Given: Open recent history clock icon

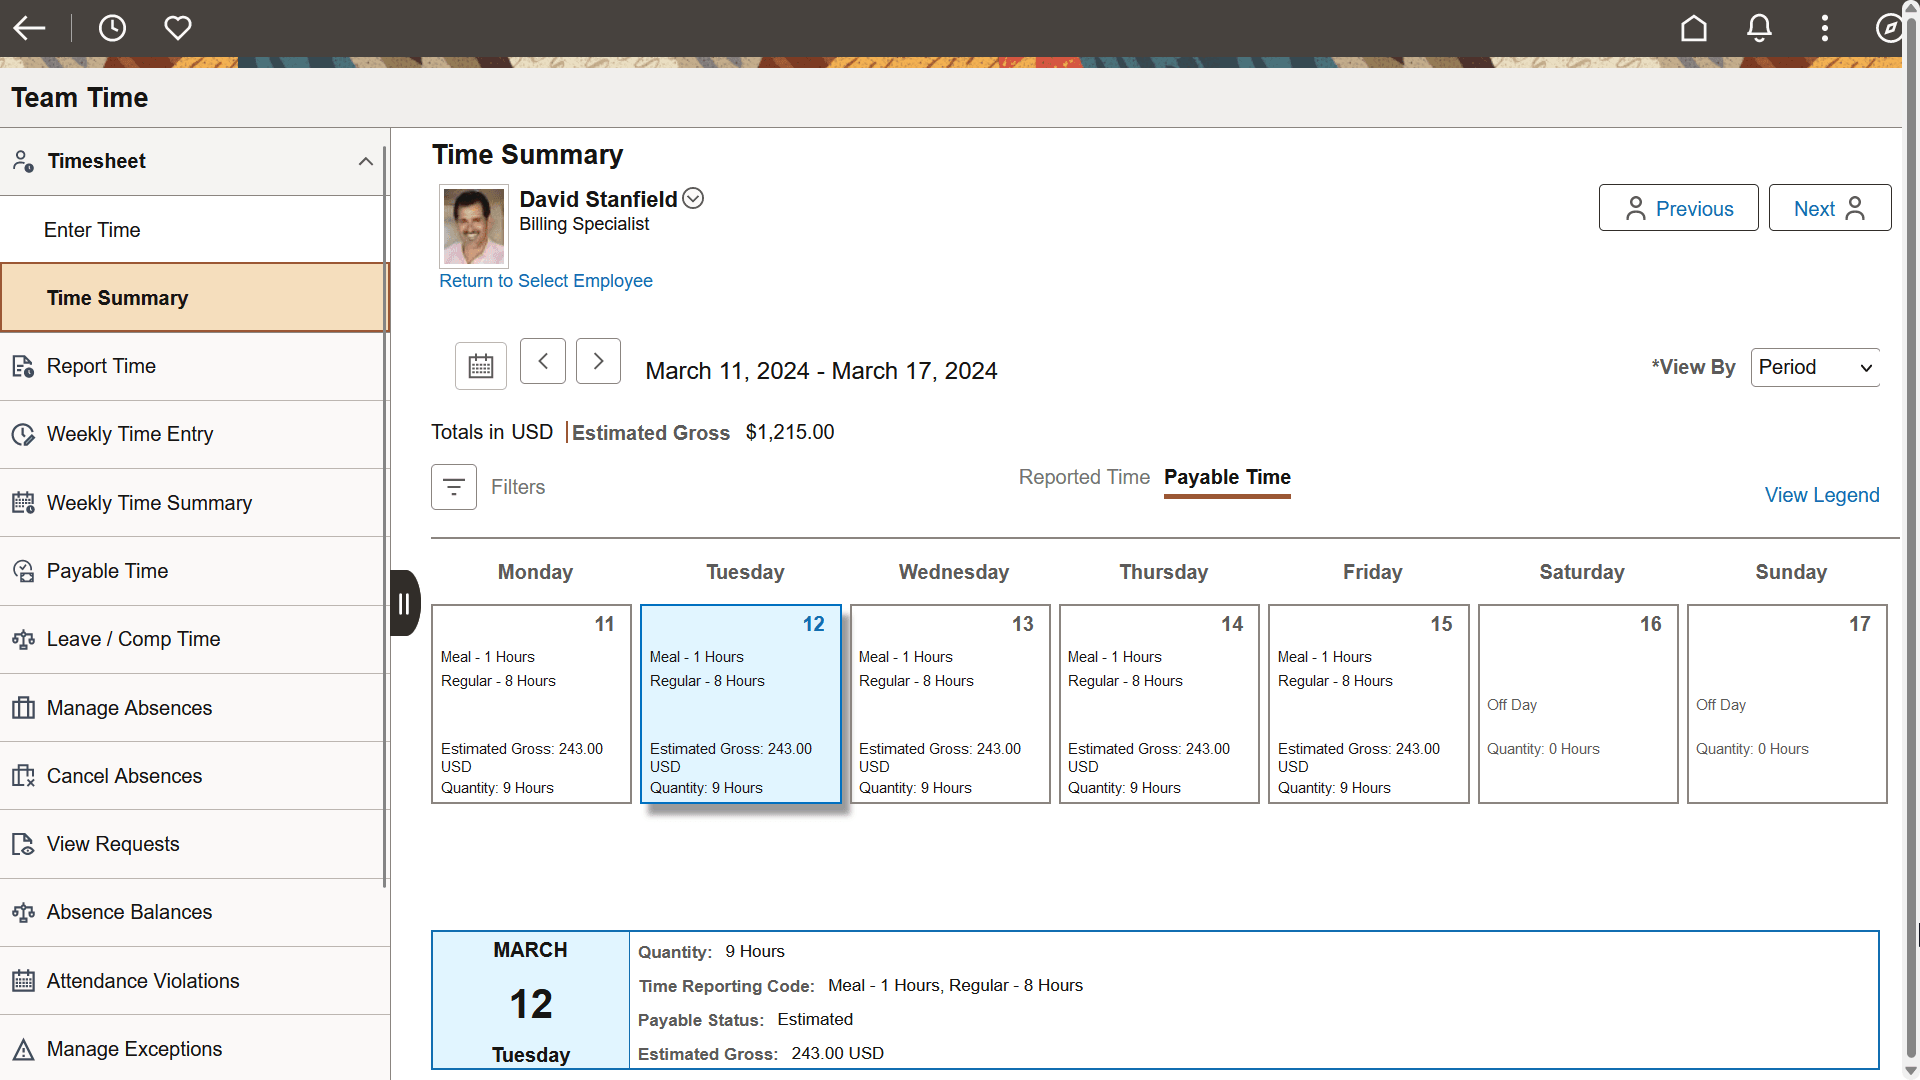Looking at the screenshot, I should click(x=112, y=27).
